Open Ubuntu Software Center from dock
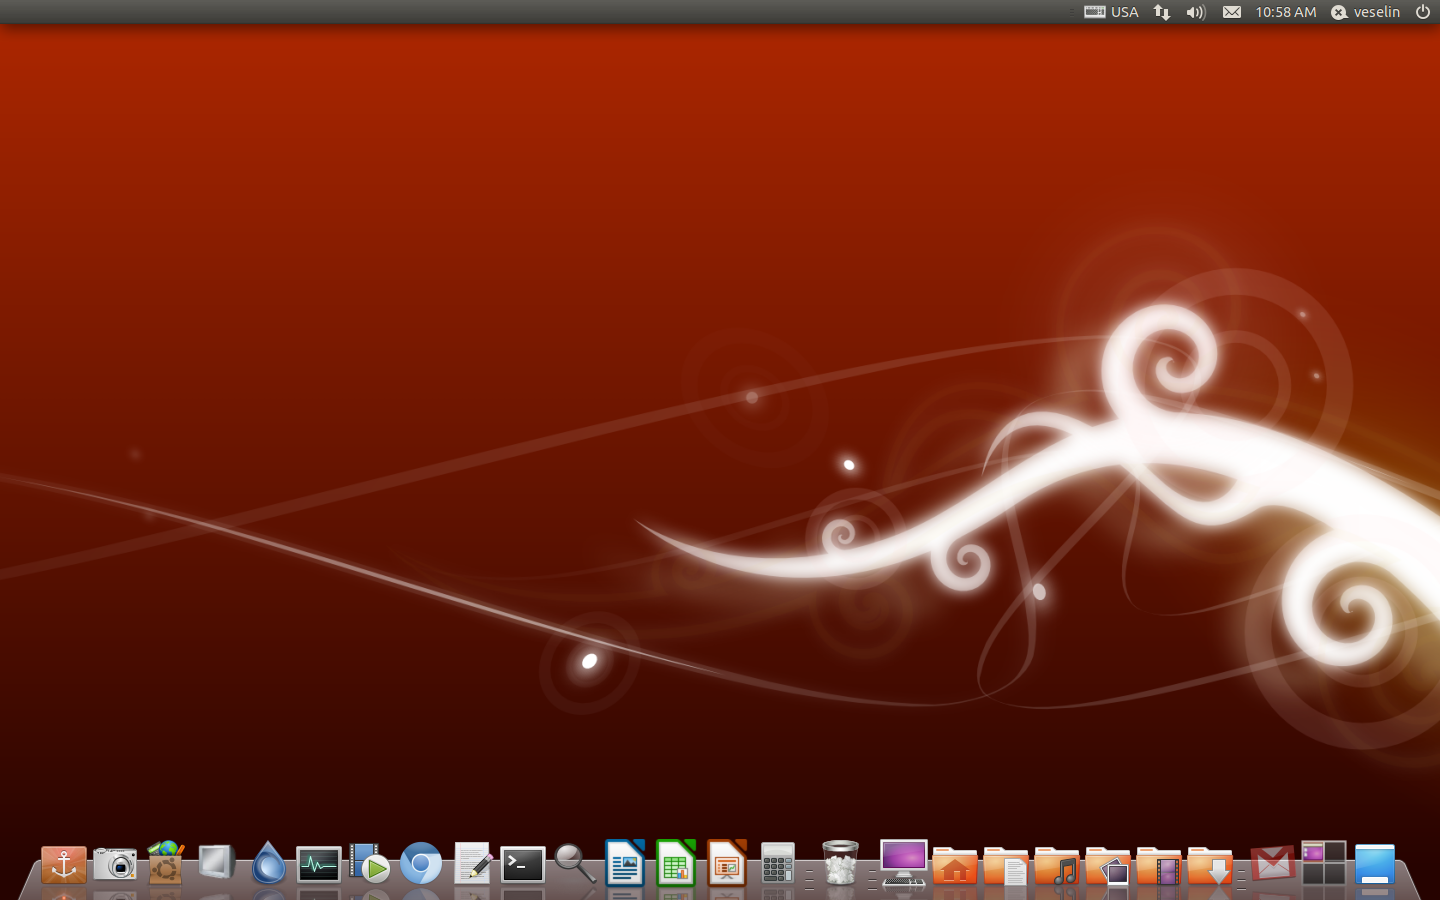Viewport: 1440px width, 900px height. [x=166, y=864]
